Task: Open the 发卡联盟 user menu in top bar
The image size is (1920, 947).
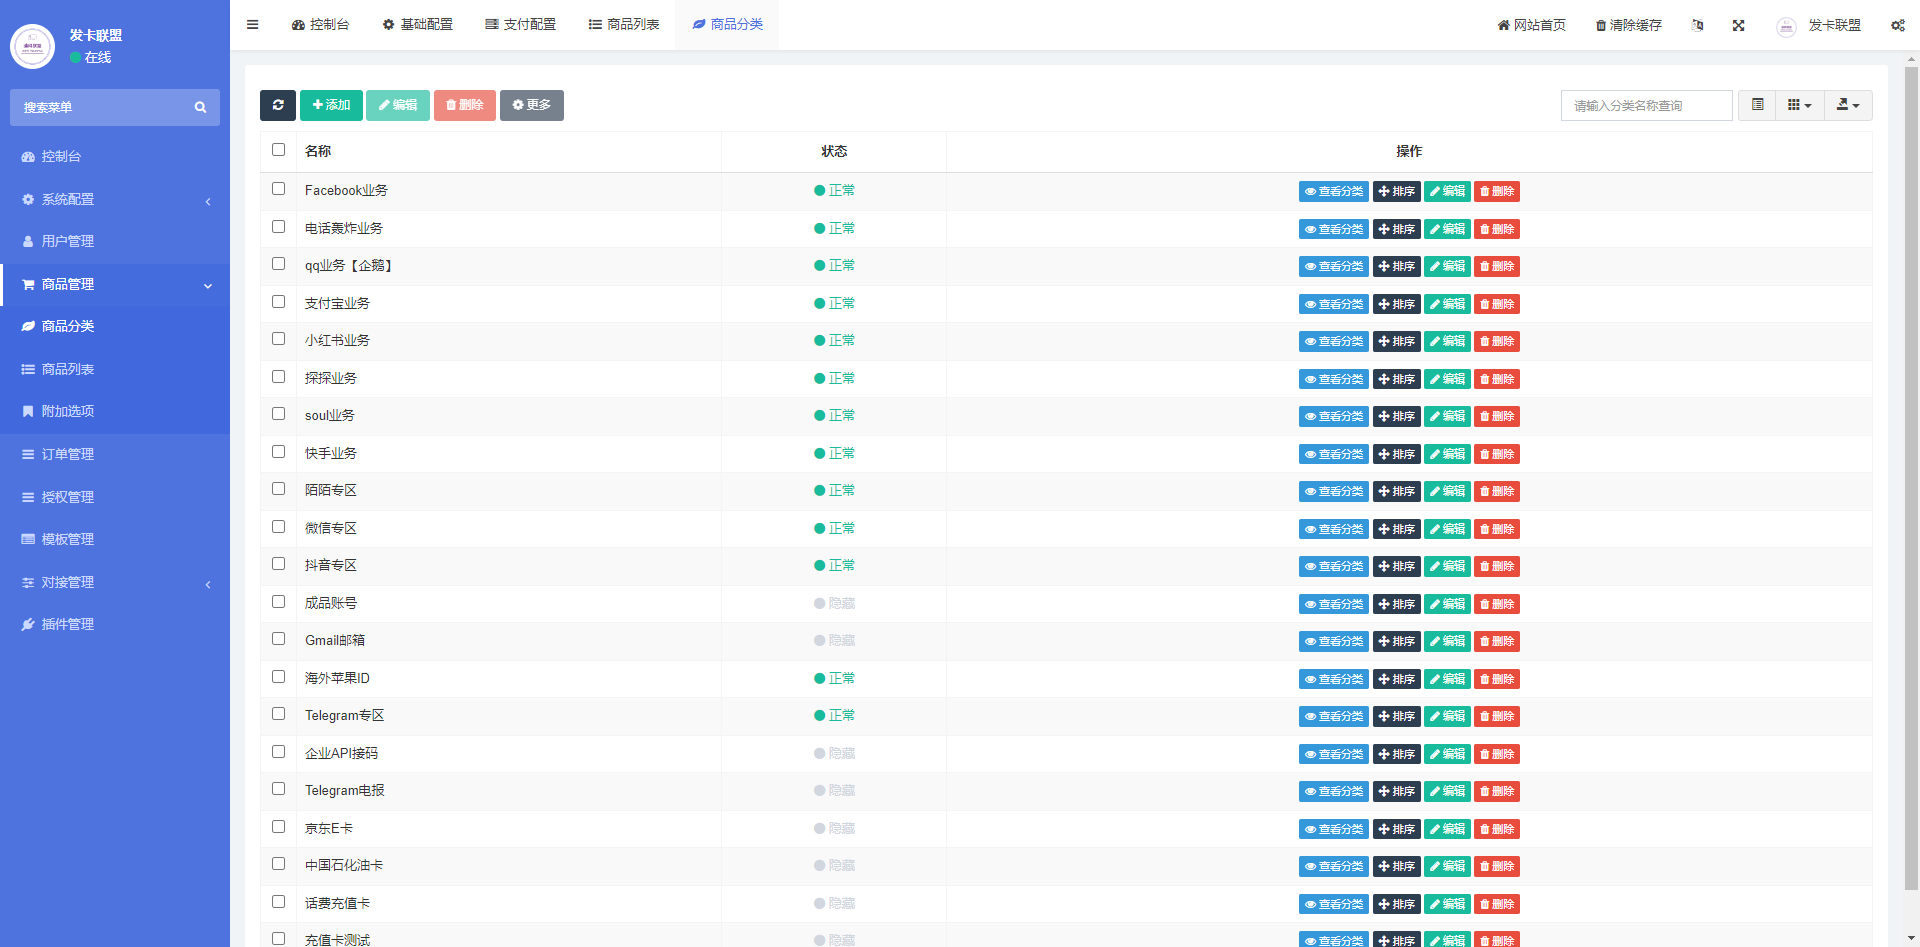Action: click(x=1819, y=25)
